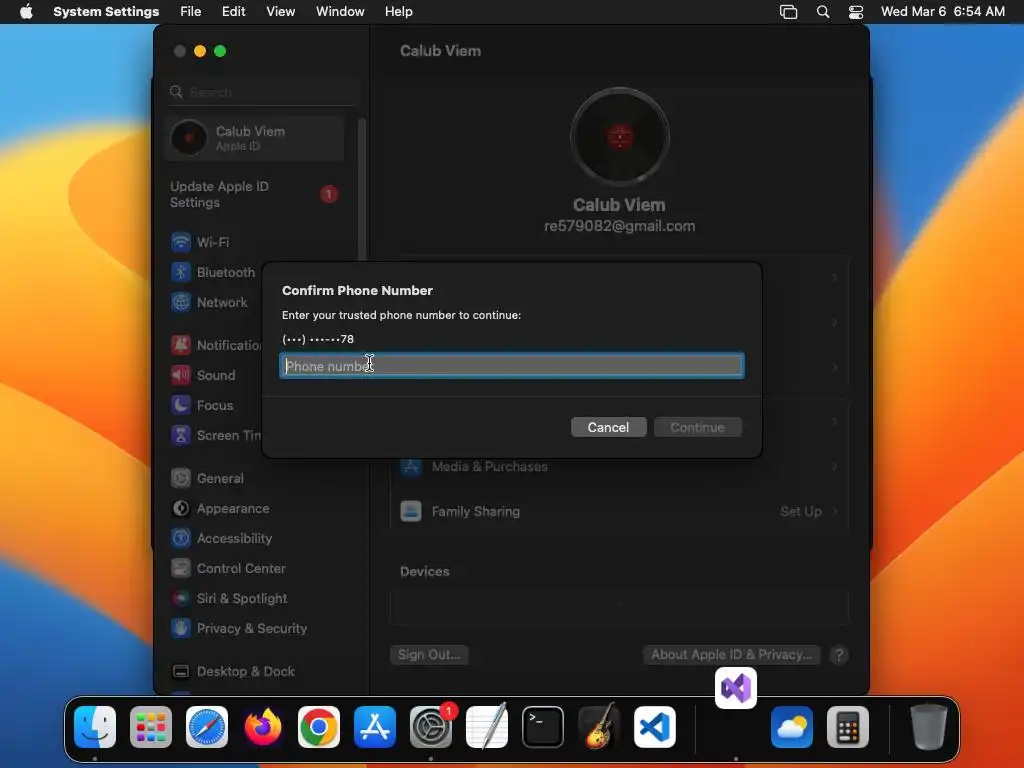The width and height of the screenshot is (1024, 768).
Task: Open the System Settings menu
Action: click(106, 12)
